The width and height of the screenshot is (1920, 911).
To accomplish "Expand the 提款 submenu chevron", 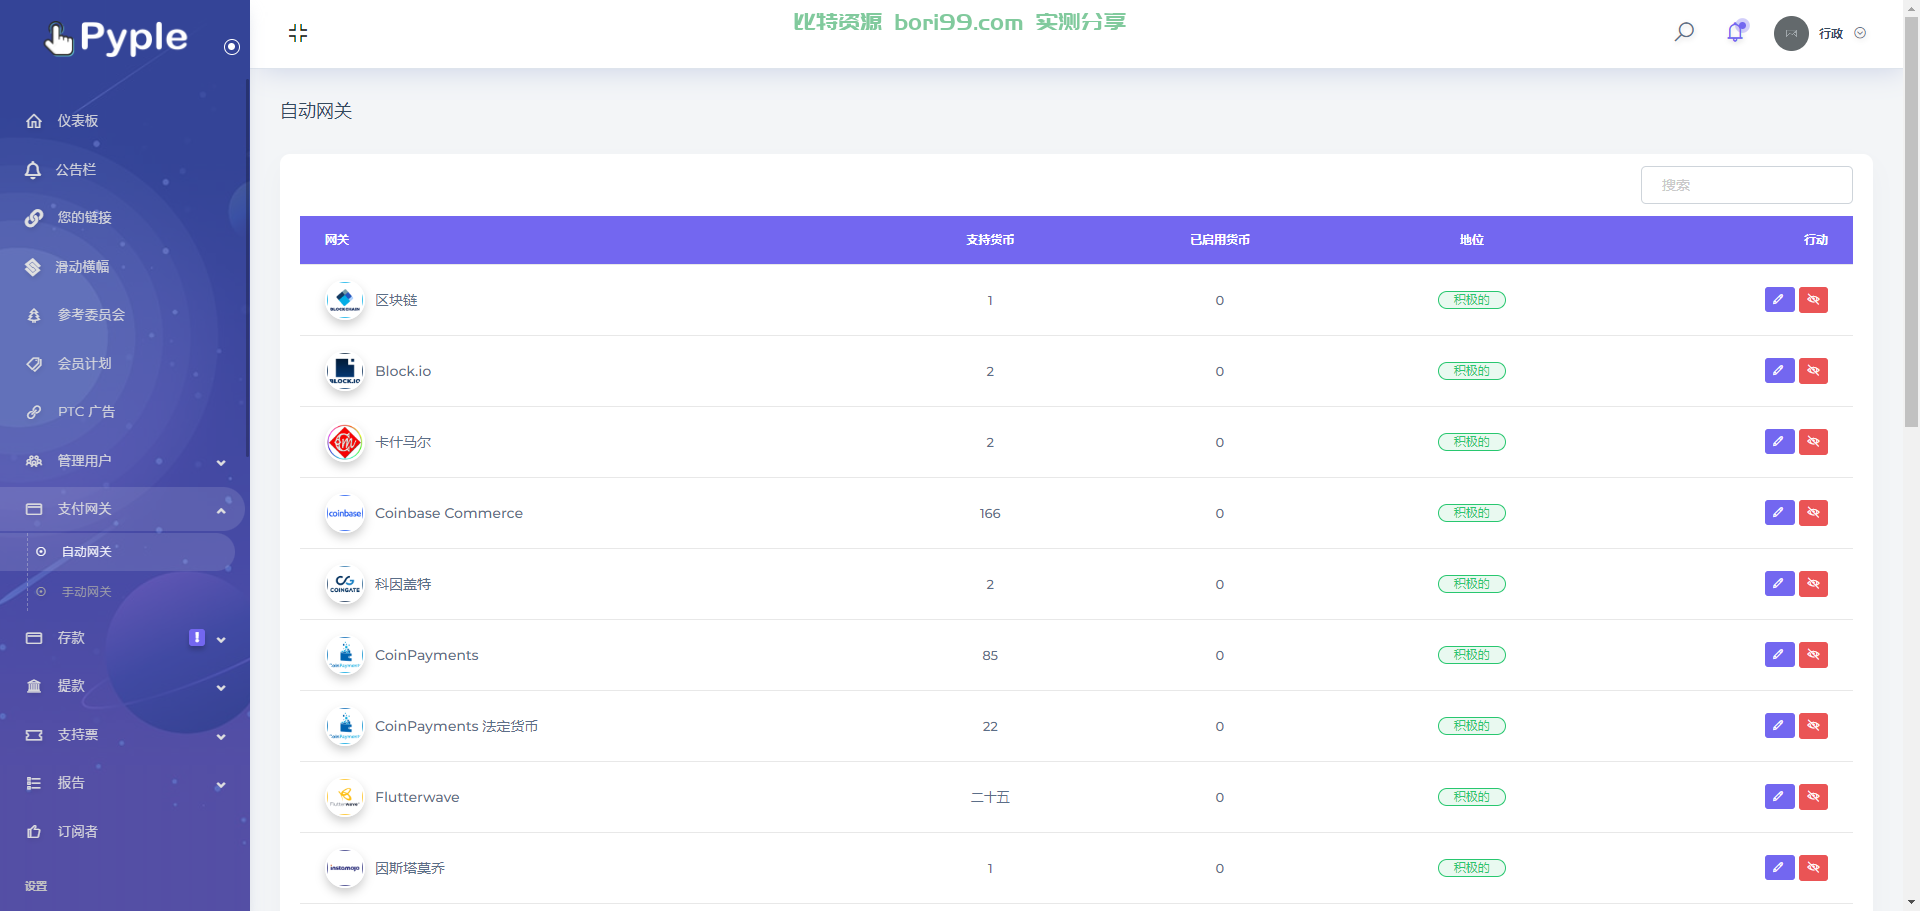I will (x=221, y=687).
